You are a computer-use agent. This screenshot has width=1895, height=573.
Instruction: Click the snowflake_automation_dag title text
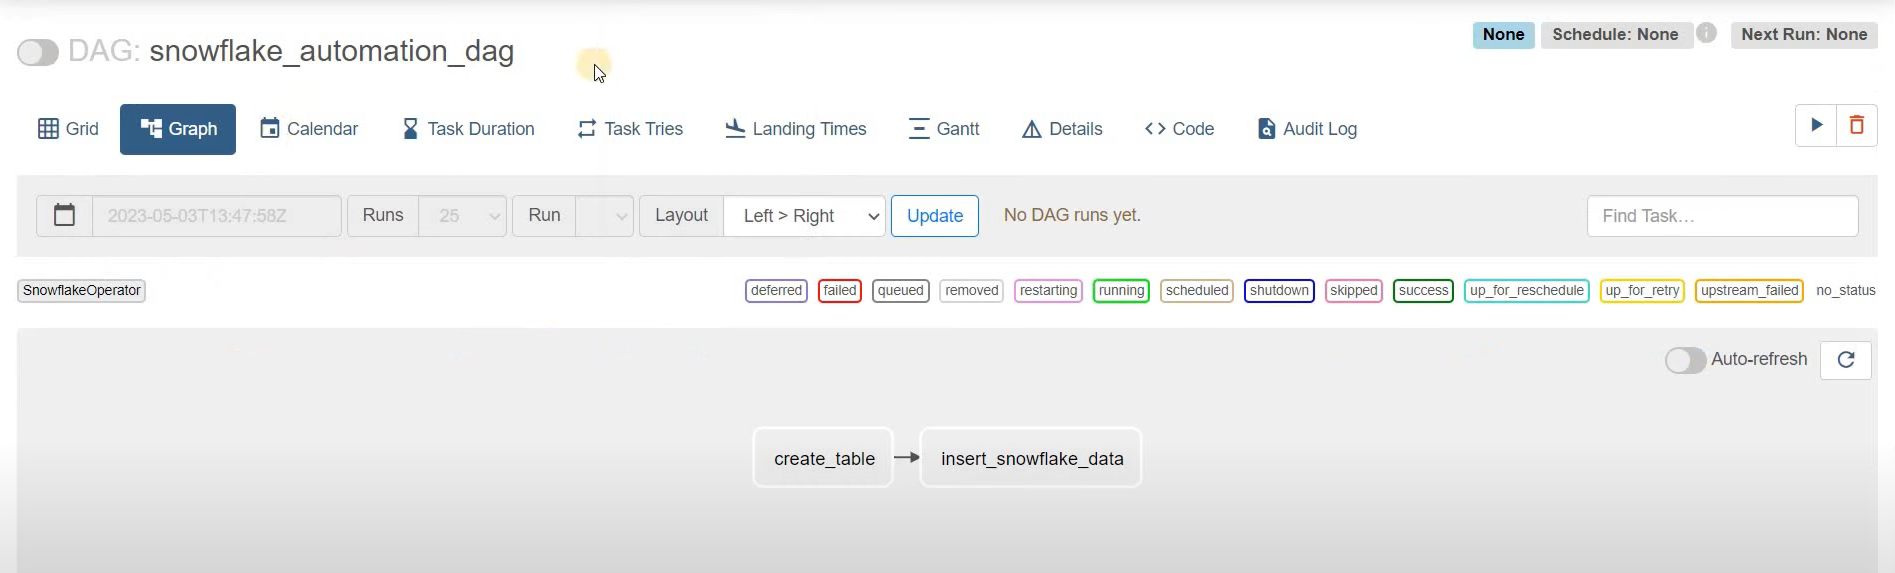point(331,51)
